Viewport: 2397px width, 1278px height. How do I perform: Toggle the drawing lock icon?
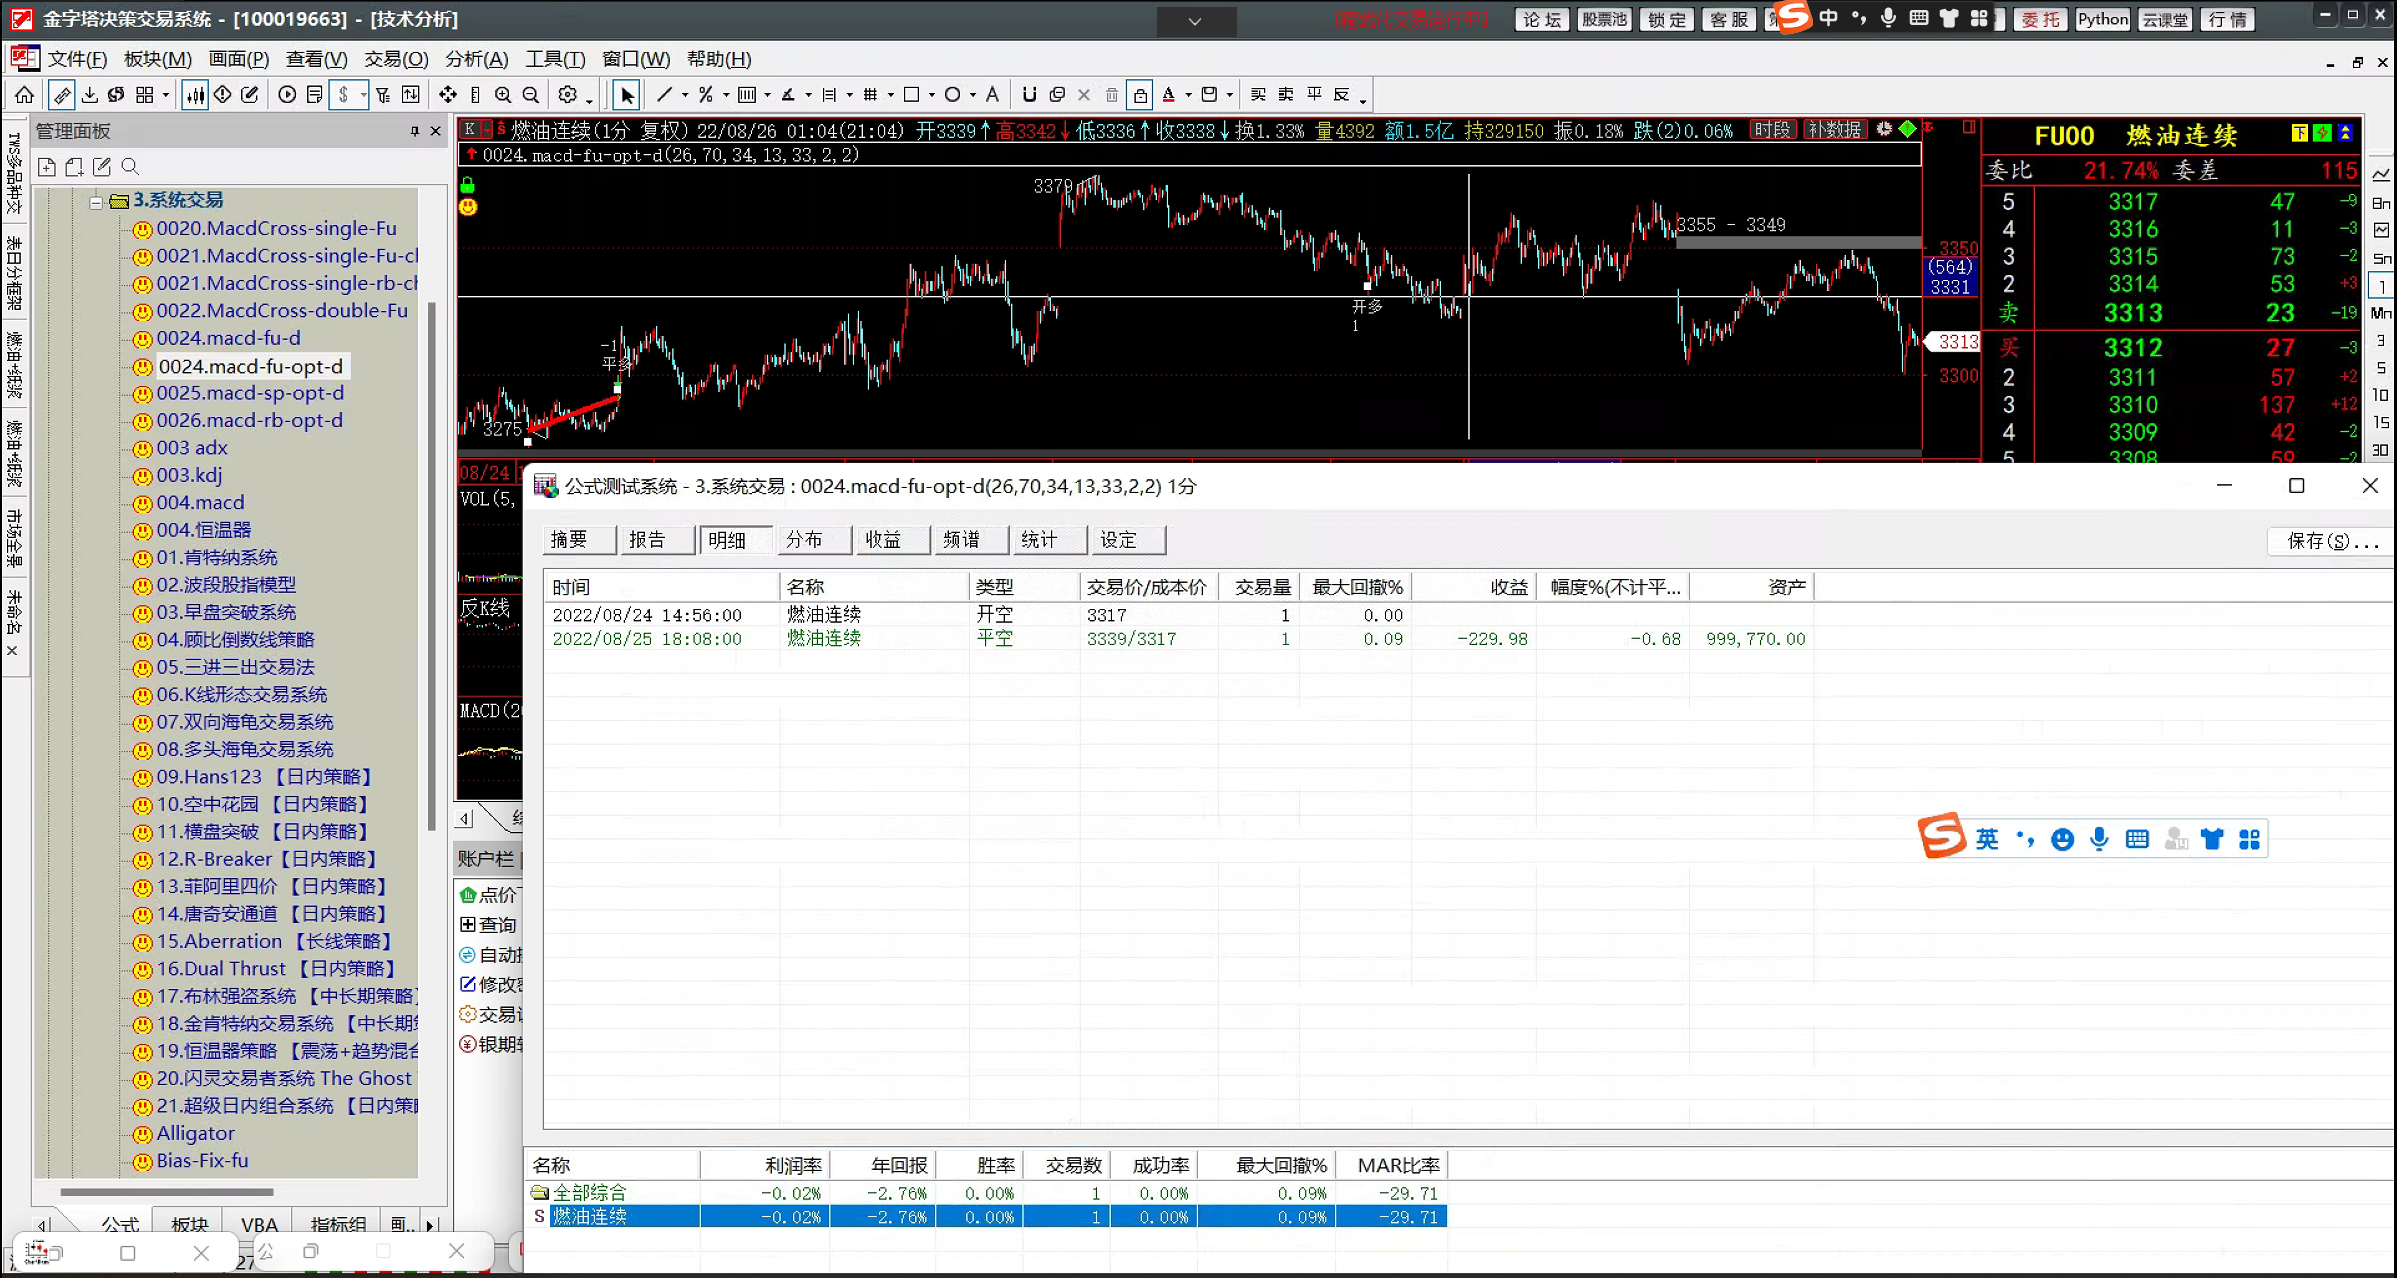[1140, 94]
